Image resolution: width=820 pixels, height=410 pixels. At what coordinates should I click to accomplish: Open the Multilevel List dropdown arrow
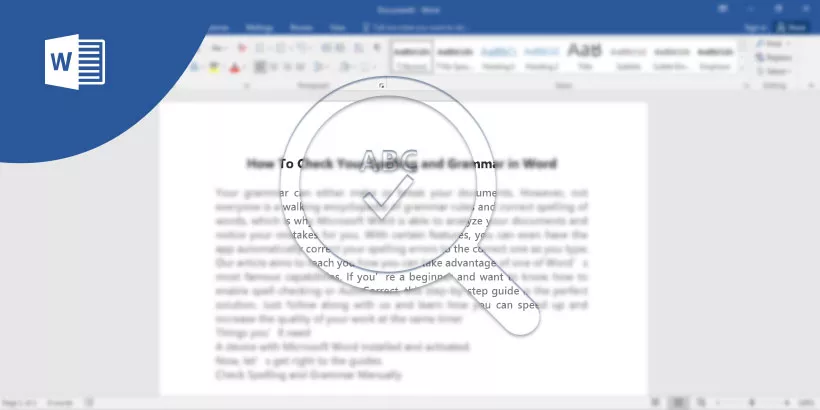point(310,48)
